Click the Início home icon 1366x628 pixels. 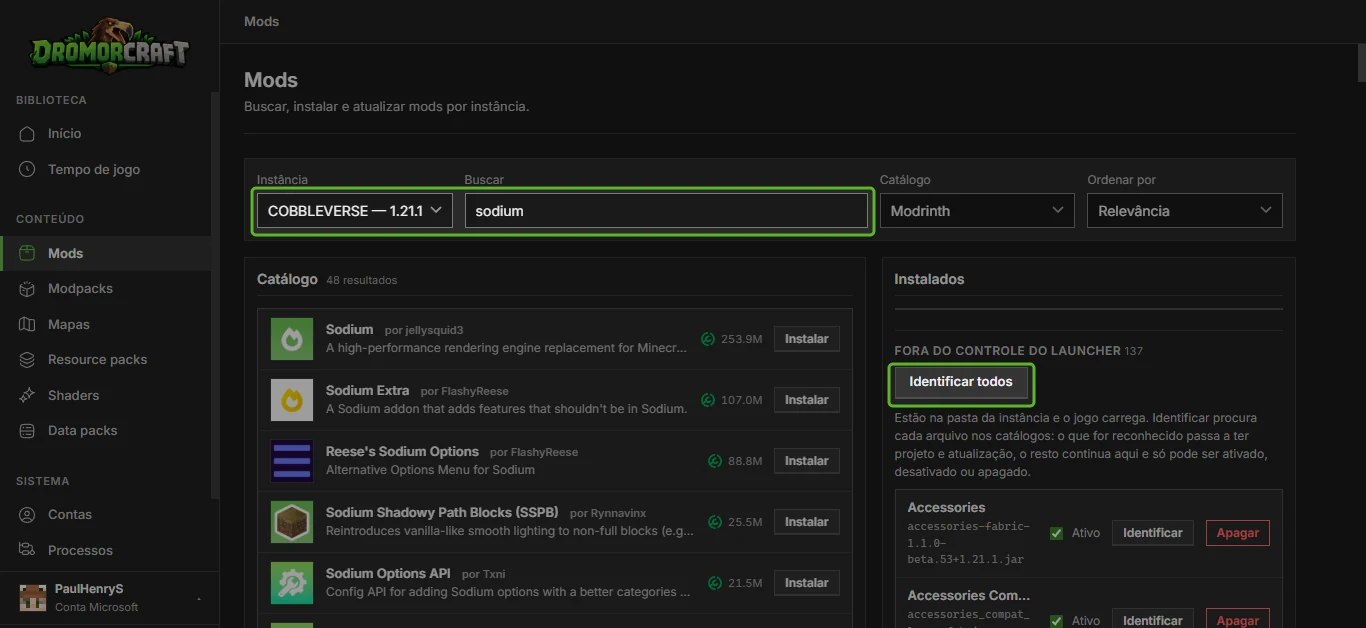pos(27,133)
